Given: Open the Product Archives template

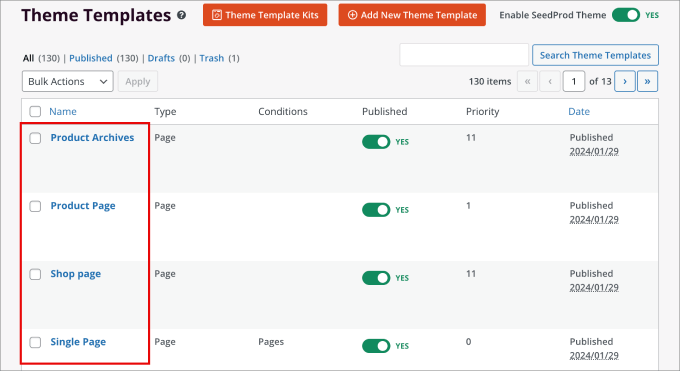Looking at the screenshot, I should pyautogui.click(x=92, y=138).
